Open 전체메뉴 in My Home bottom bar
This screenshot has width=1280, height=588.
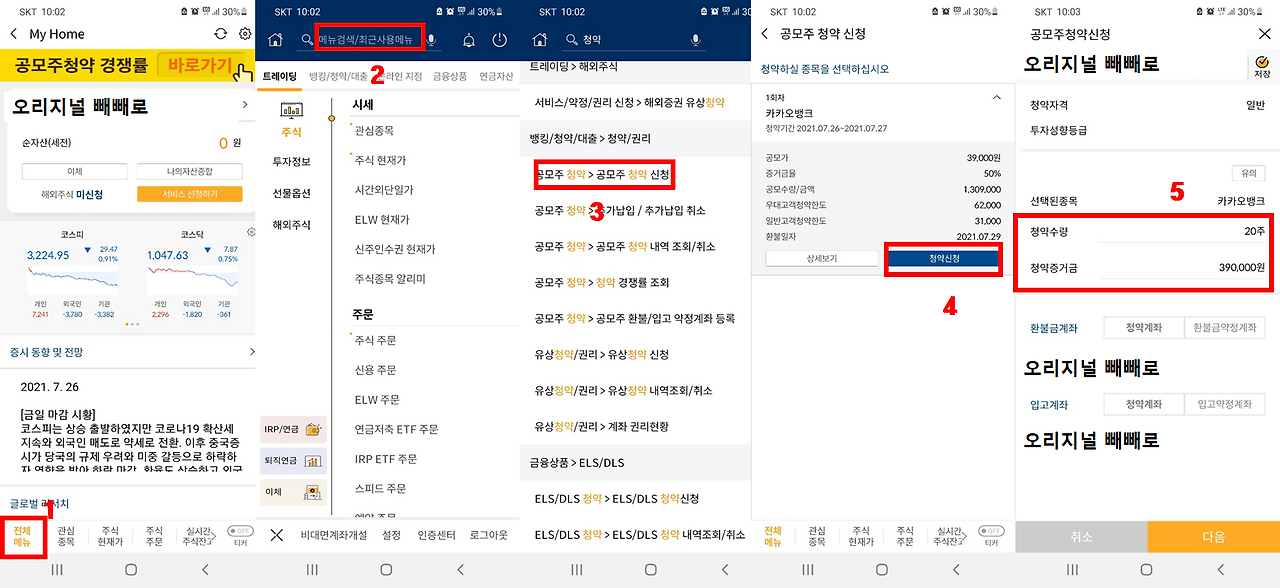pos(24,536)
